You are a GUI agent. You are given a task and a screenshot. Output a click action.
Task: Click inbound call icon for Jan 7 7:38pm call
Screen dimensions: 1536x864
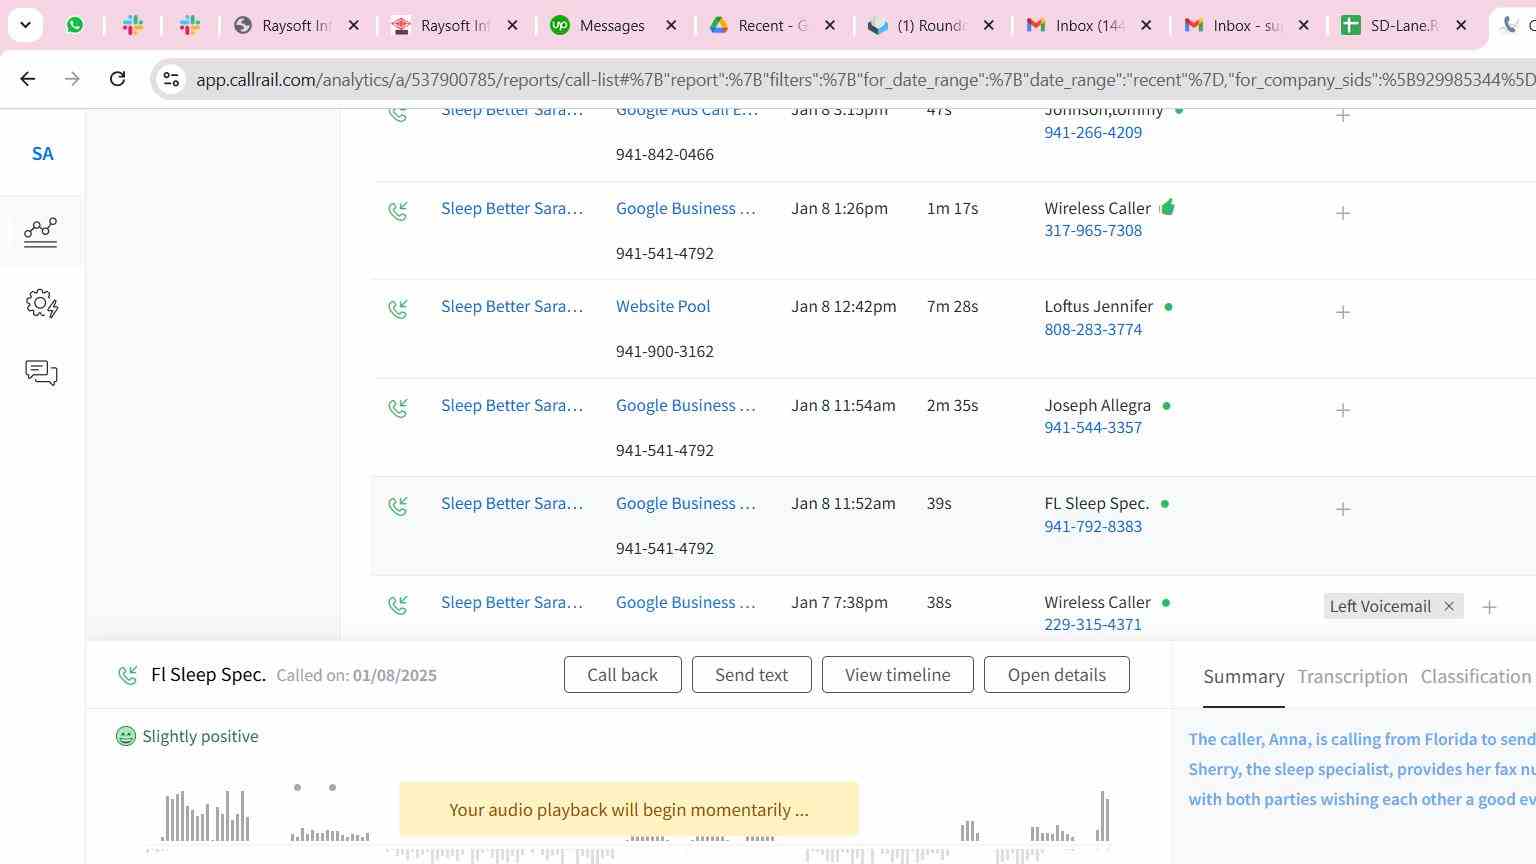398,605
